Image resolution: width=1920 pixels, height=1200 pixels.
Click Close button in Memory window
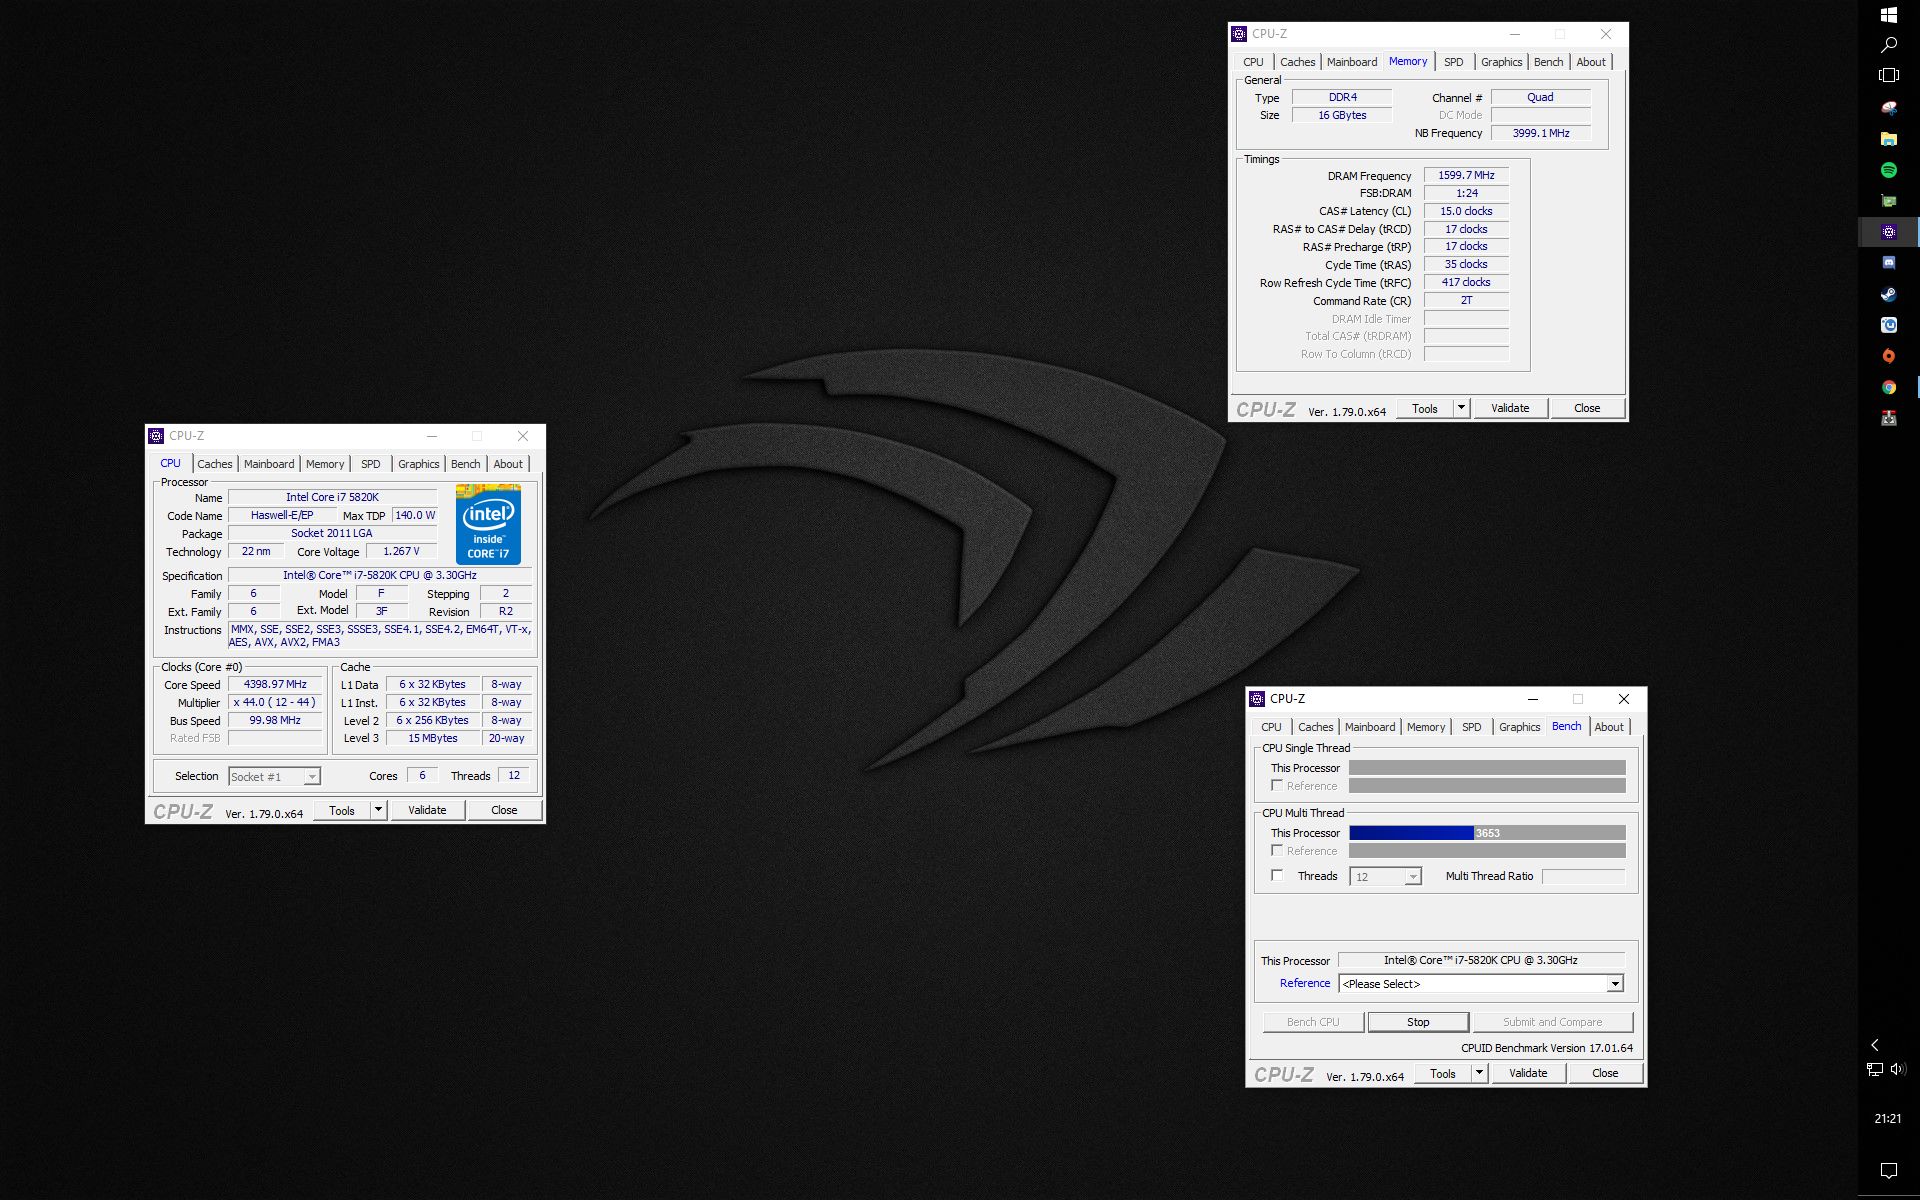tap(1587, 408)
